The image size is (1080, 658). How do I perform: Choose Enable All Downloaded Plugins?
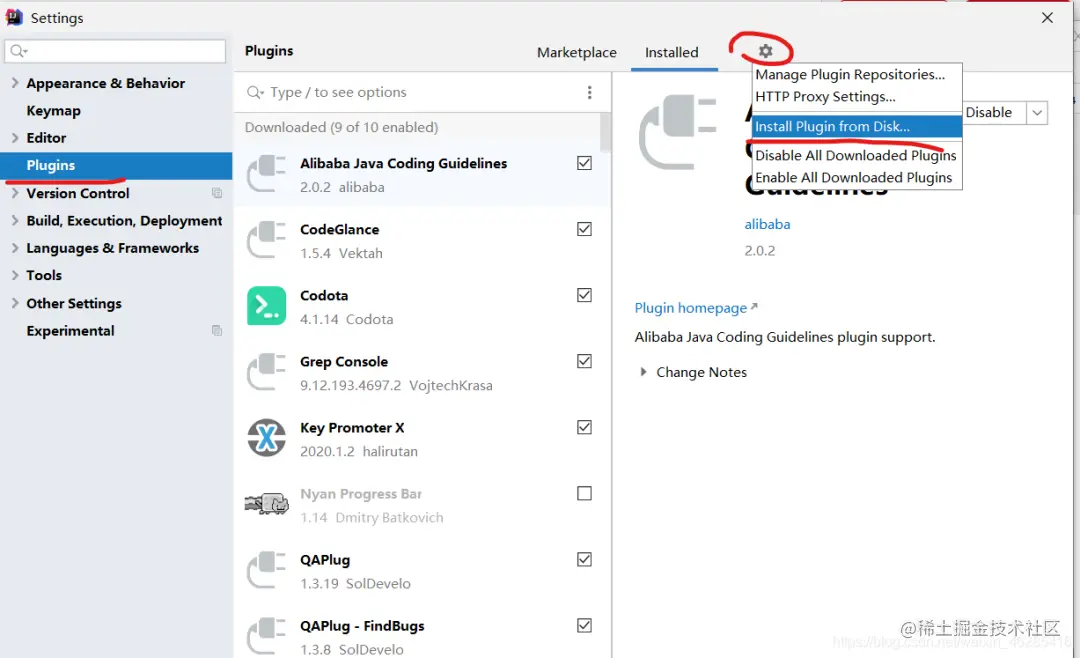pos(857,177)
